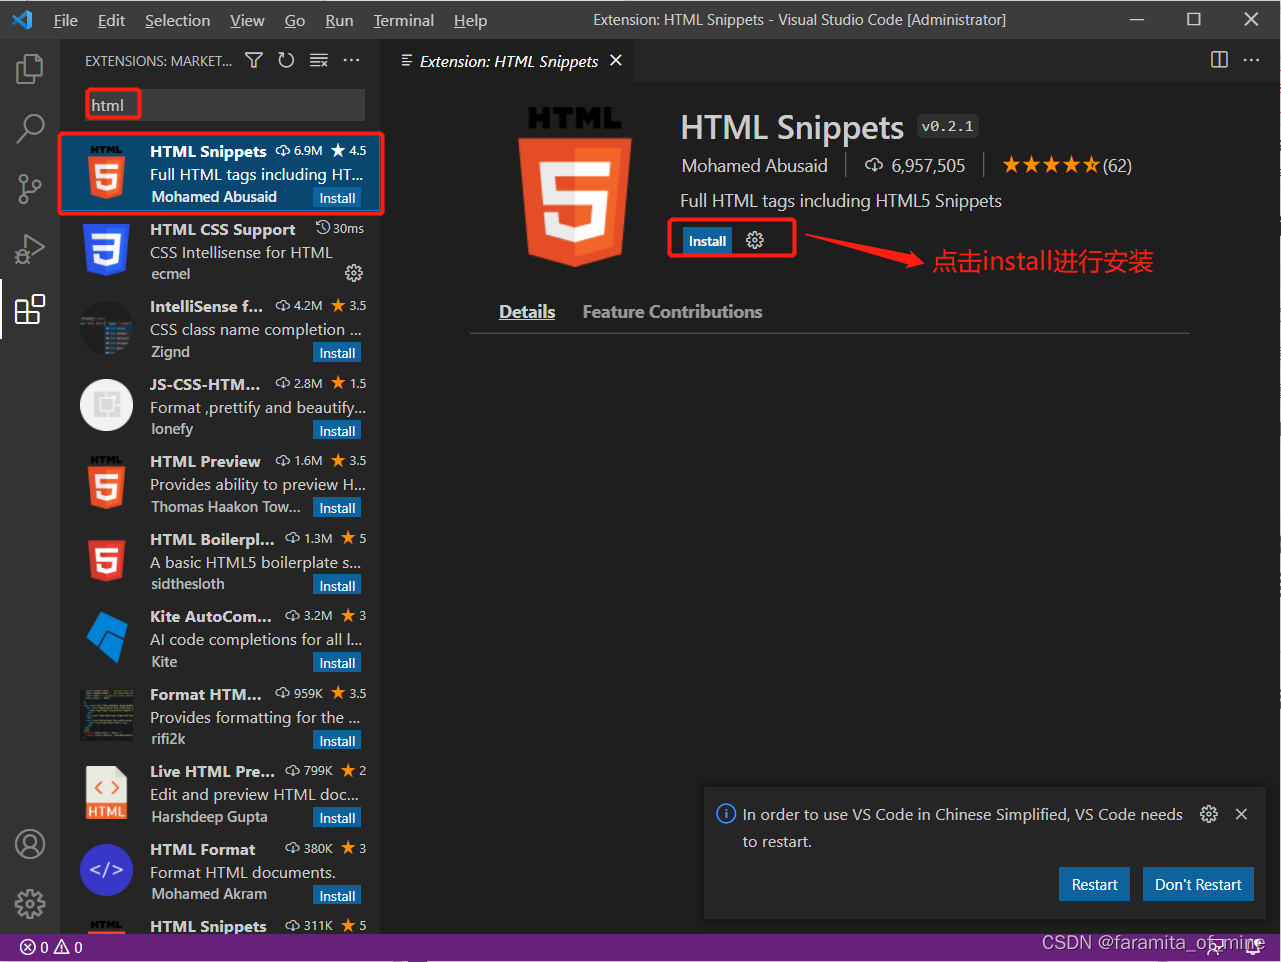
Task: Select HTML CSS Support in extension list
Action: coord(220,251)
